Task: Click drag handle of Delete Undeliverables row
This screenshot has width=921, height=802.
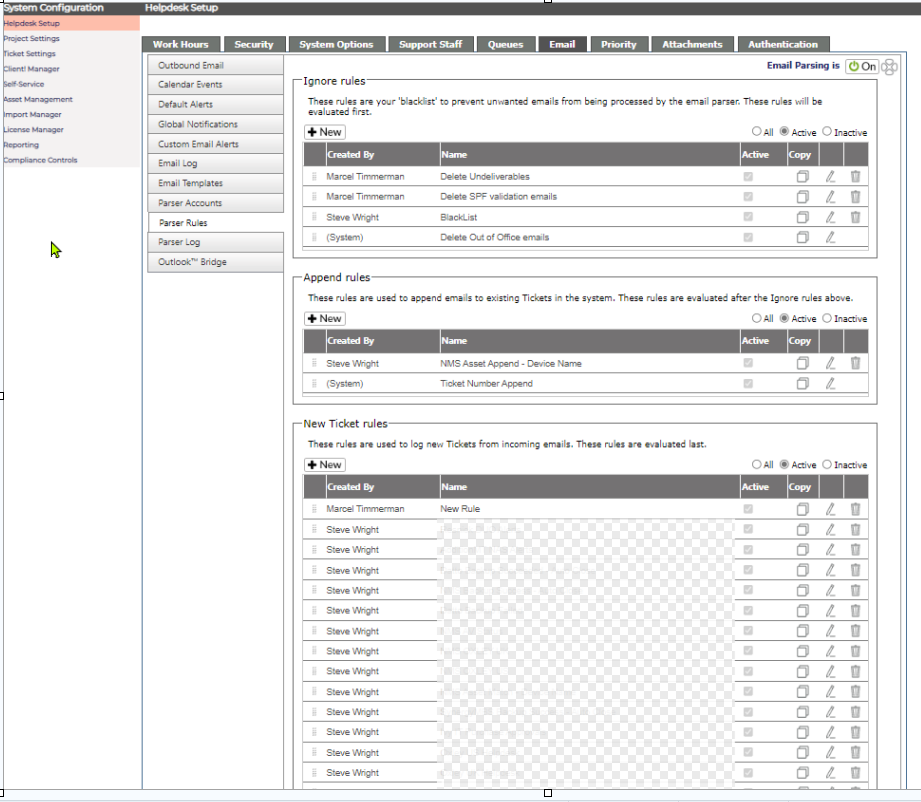Action: coord(314,176)
